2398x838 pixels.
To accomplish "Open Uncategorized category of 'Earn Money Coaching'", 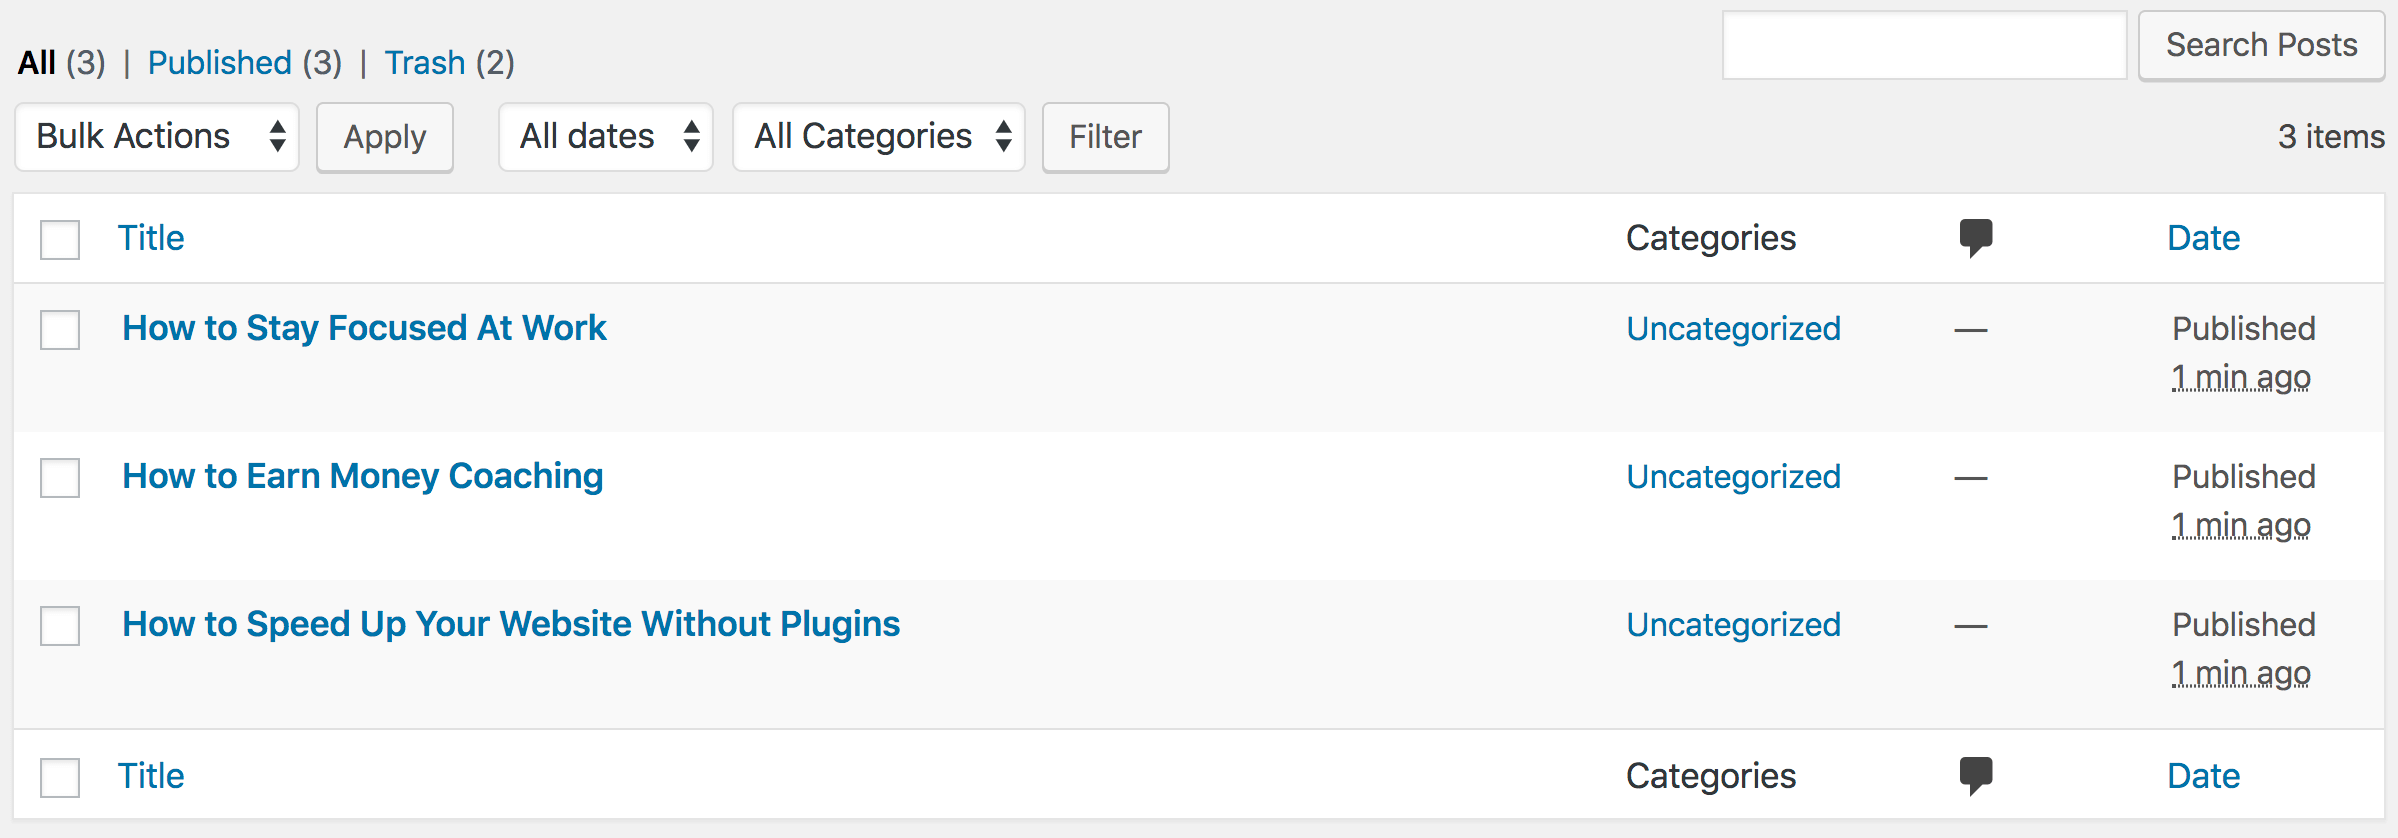I will tap(1733, 477).
